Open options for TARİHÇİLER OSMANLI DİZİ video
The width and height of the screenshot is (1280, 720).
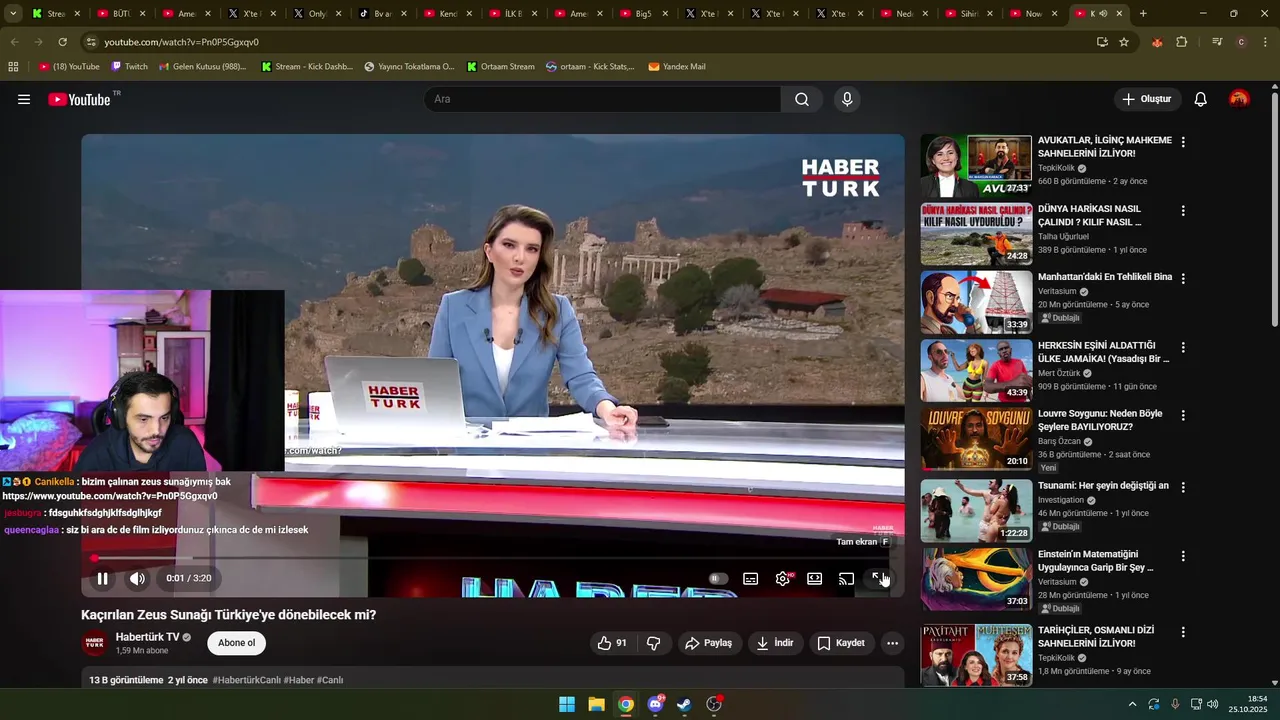click(1183, 632)
